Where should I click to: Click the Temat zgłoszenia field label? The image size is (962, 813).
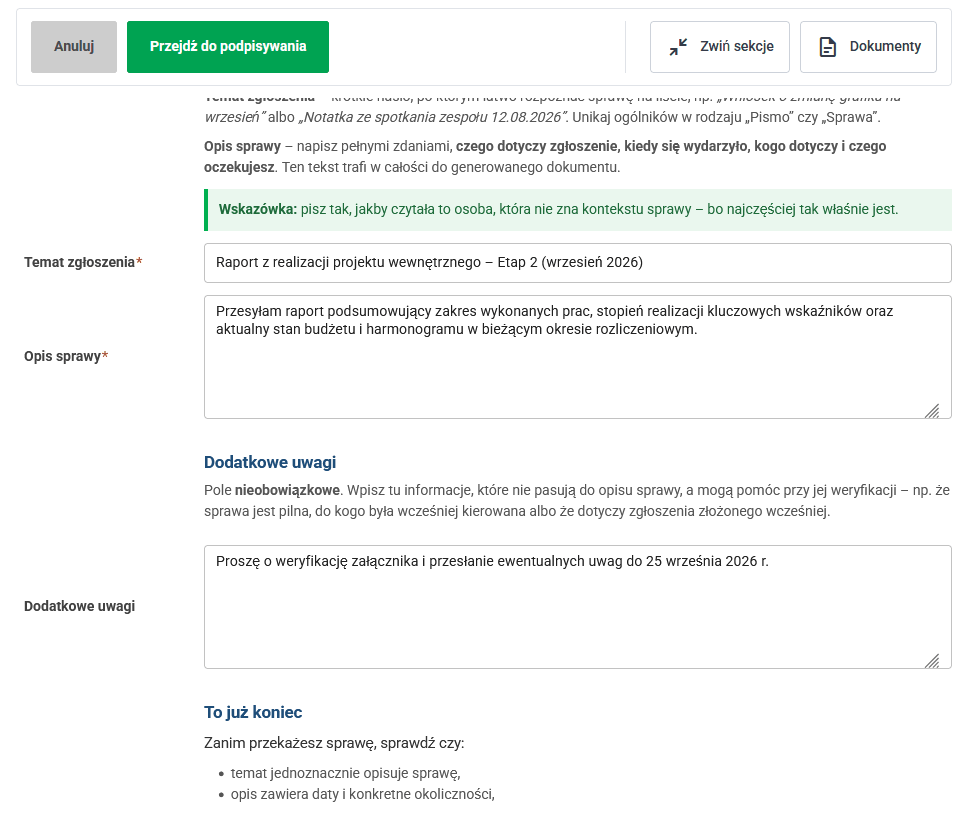[83, 263]
